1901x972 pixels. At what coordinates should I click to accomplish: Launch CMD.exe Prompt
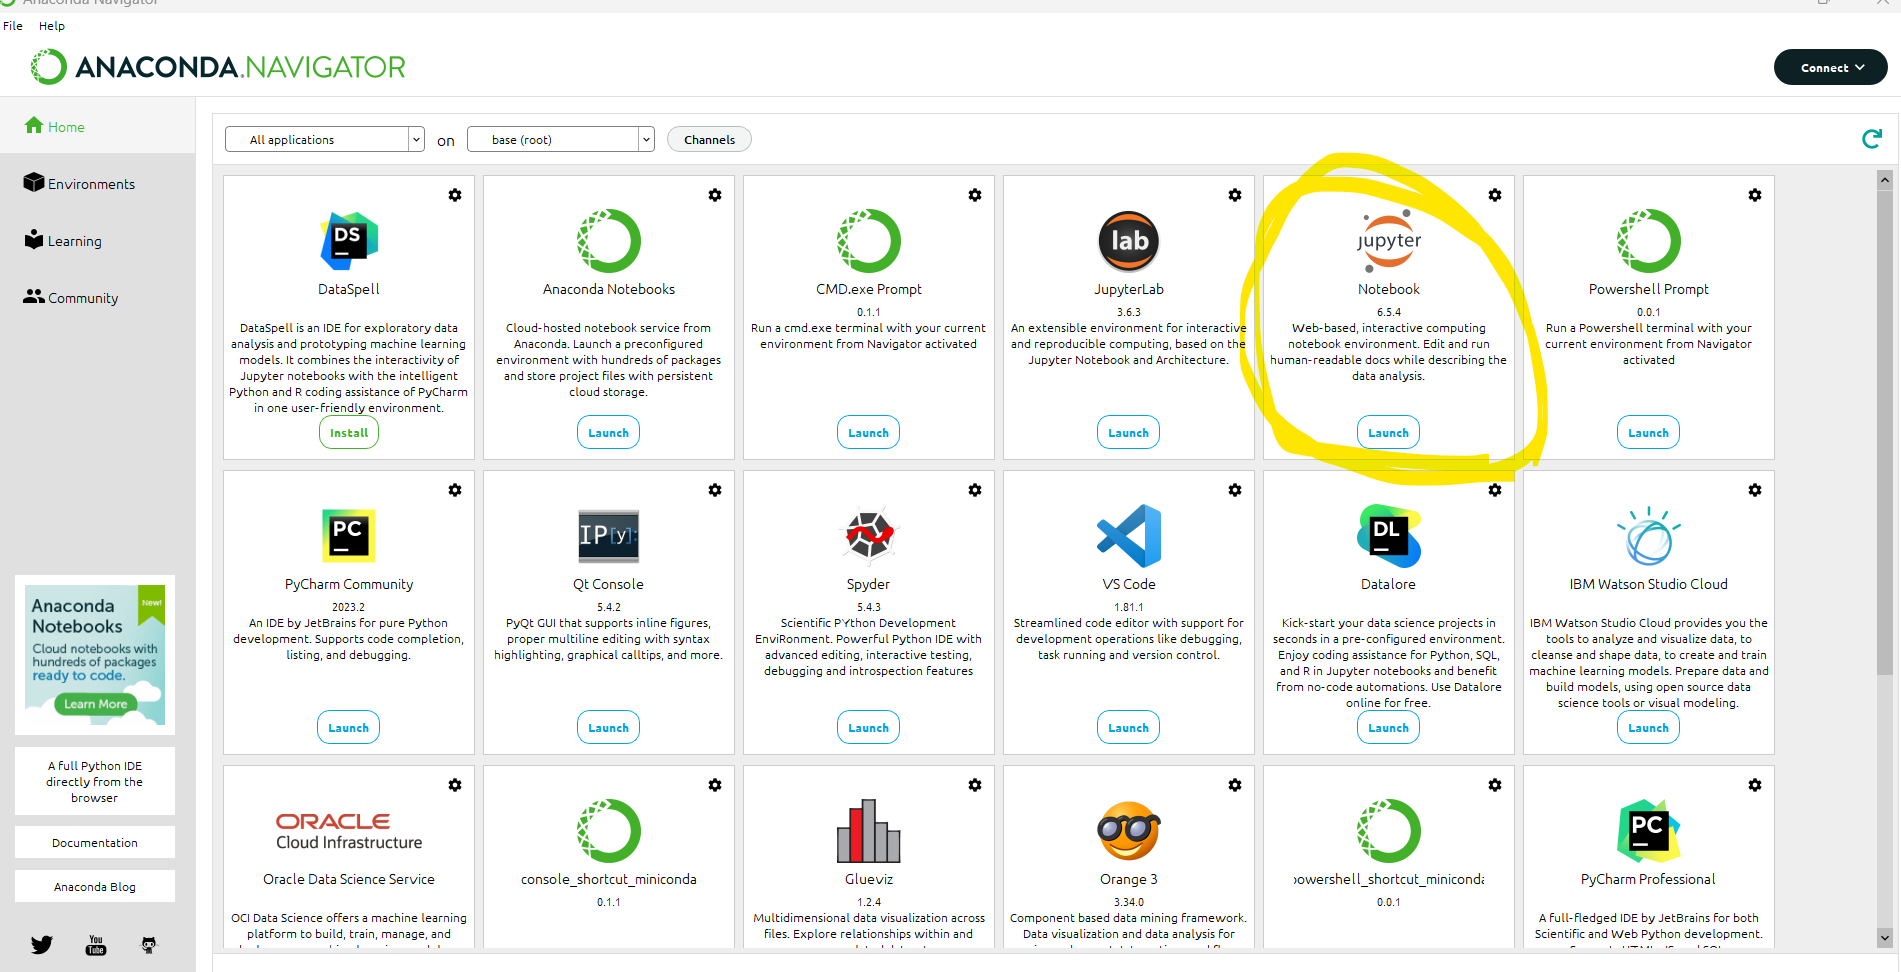tap(868, 433)
